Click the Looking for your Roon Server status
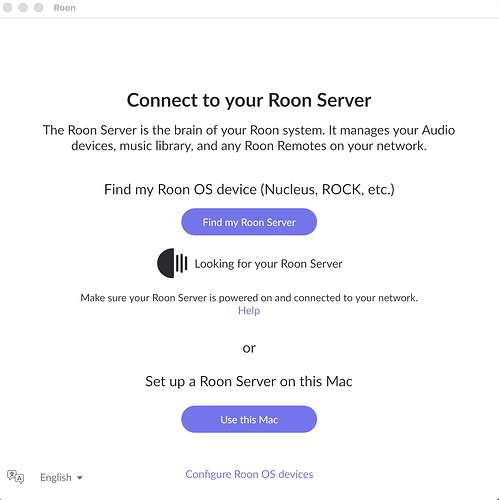Screen dimensions: 499x500 [x=268, y=264]
